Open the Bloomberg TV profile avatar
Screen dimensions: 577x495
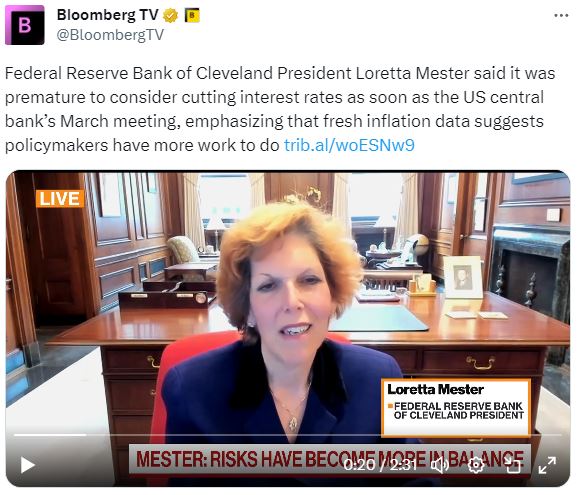click(25, 25)
